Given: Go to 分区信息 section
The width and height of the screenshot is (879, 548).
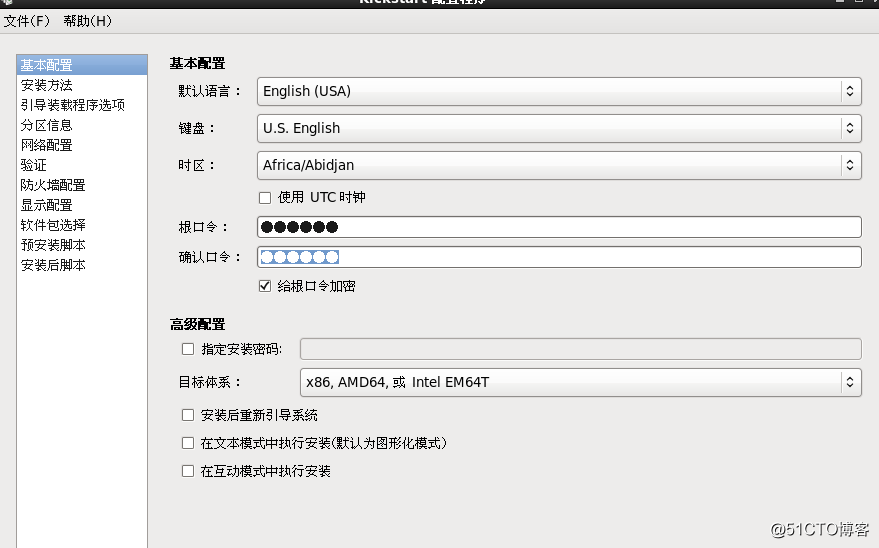Looking at the screenshot, I should [x=82, y=126].
